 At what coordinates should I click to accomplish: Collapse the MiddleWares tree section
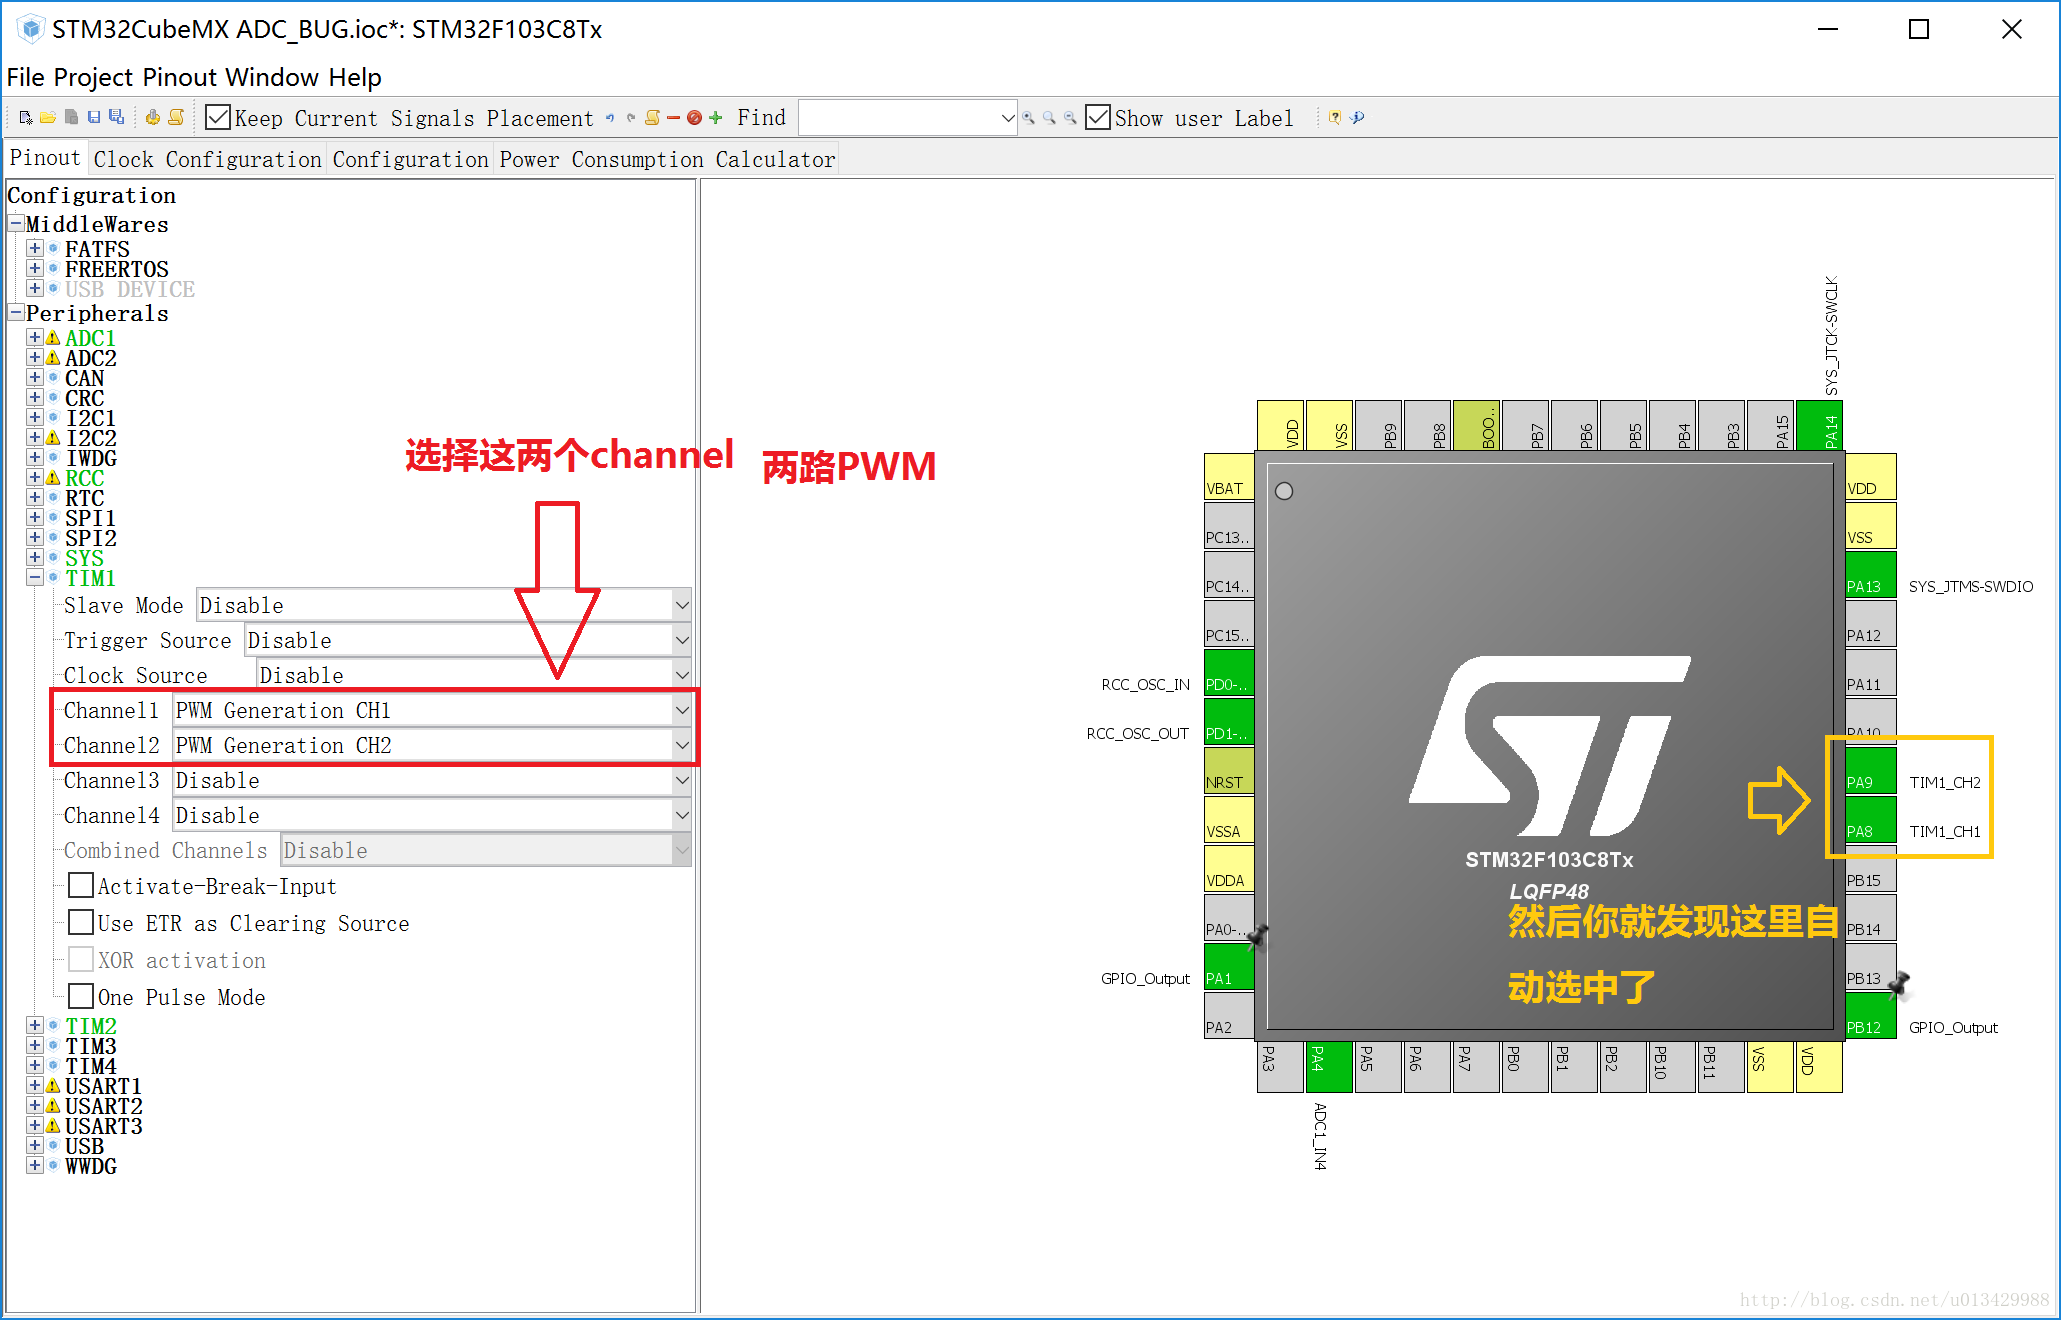(16, 222)
